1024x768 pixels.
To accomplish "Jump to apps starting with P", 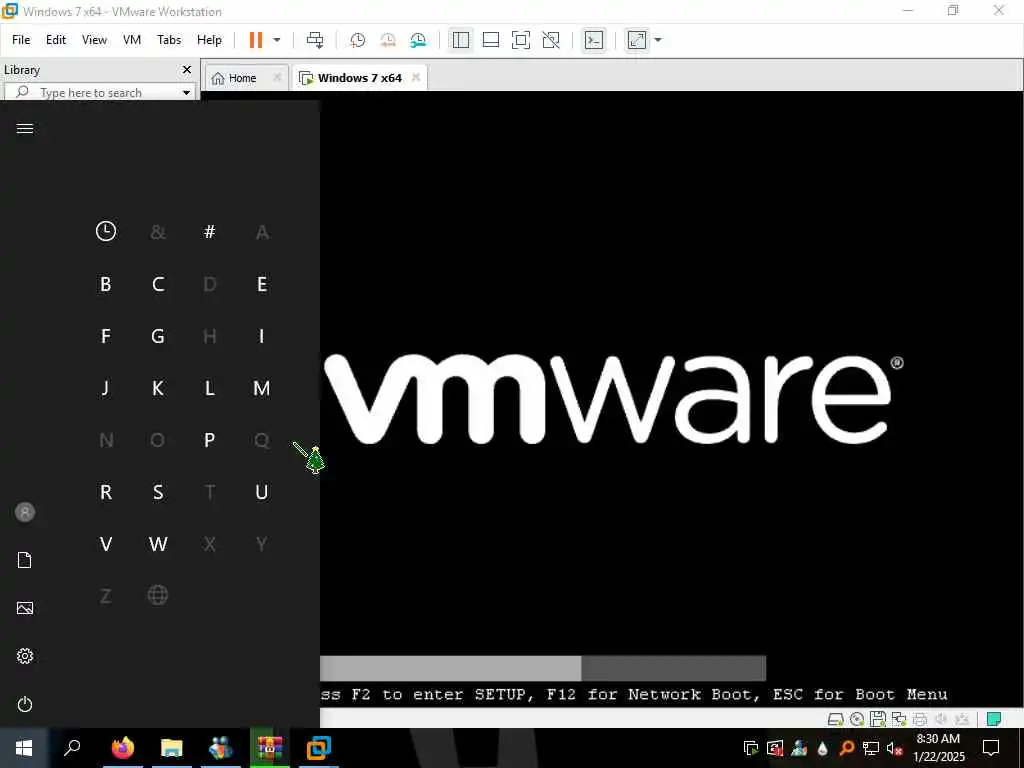I will pos(210,440).
